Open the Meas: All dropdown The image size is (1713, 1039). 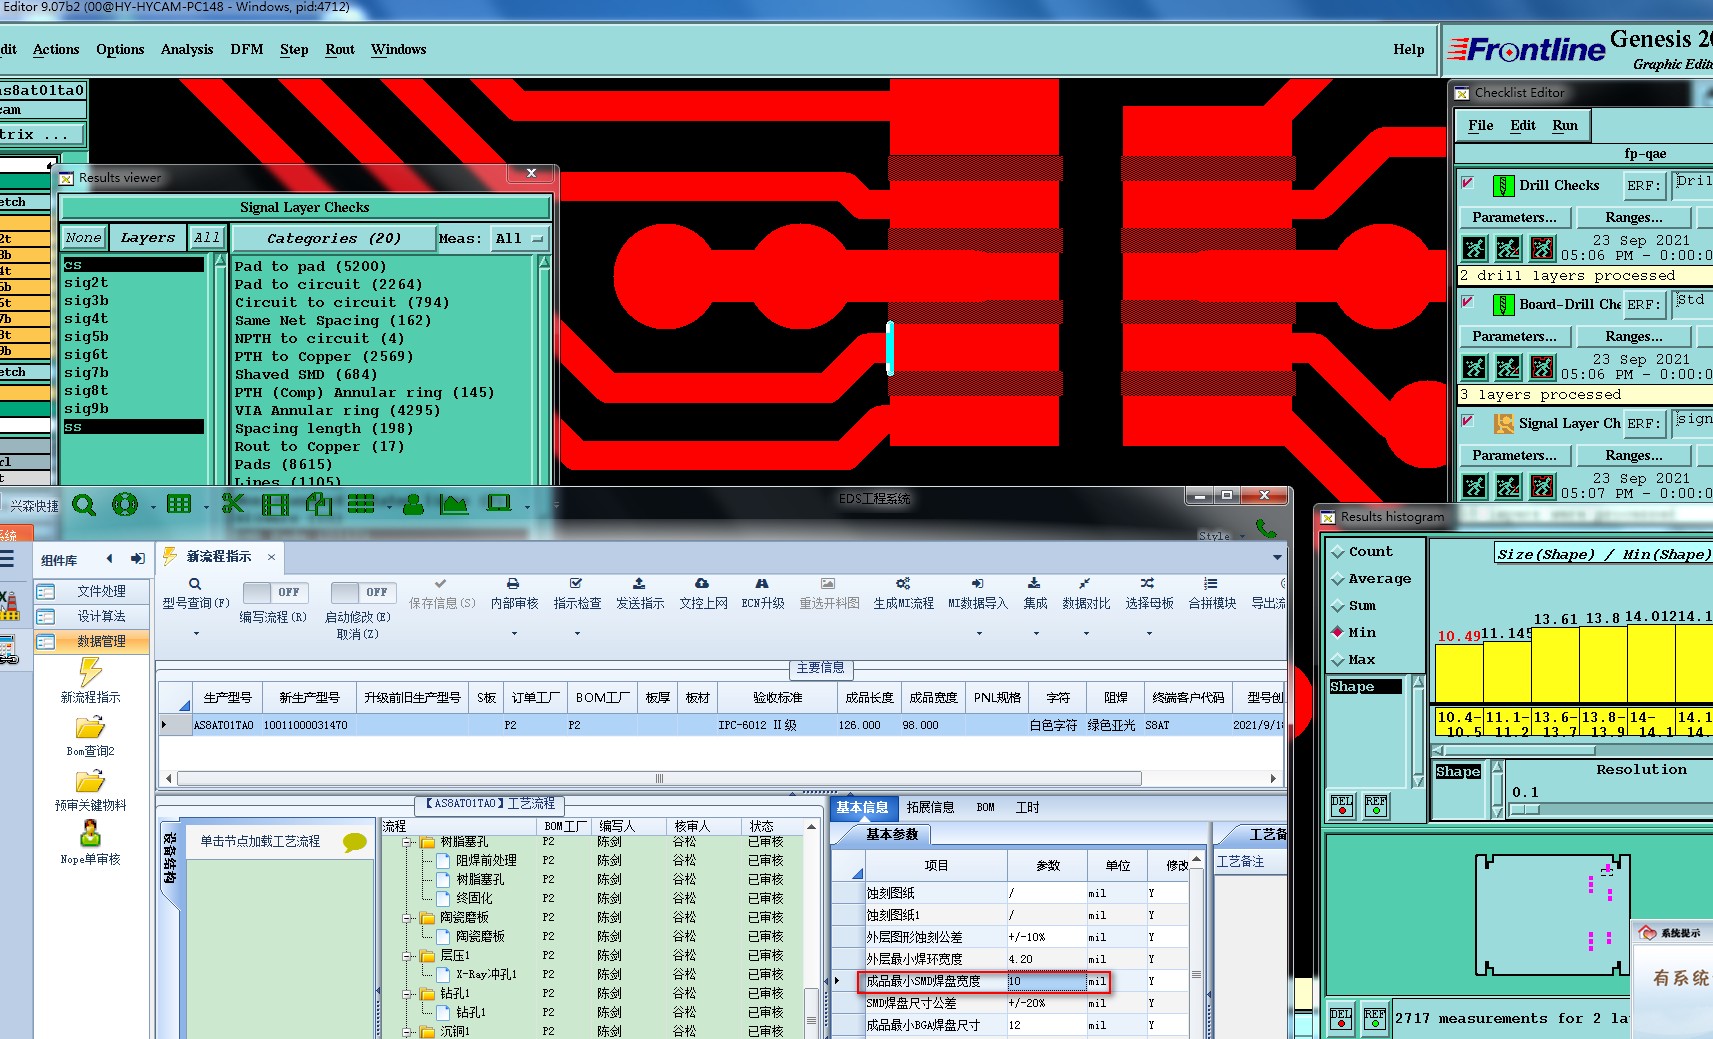click(x=520, y=239)
